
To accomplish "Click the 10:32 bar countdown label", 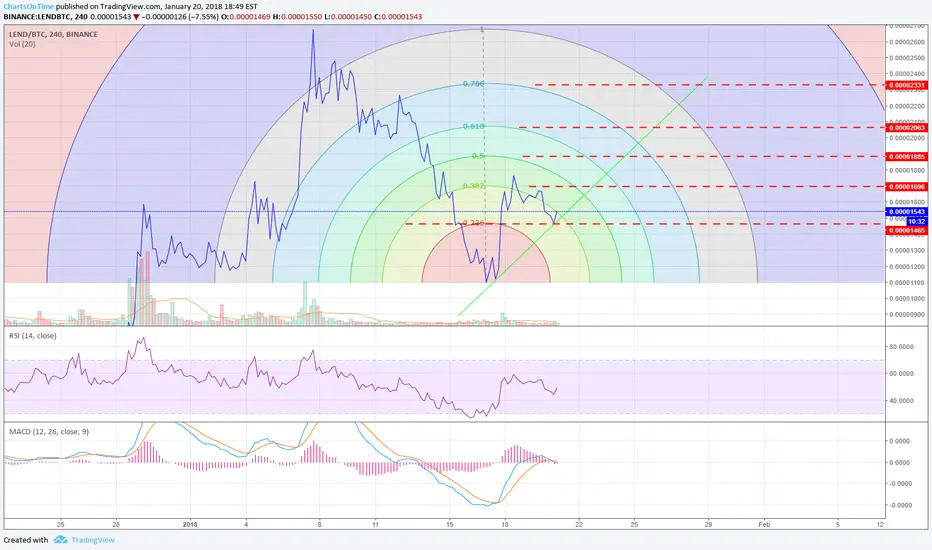I will click(x=916, y=221).
